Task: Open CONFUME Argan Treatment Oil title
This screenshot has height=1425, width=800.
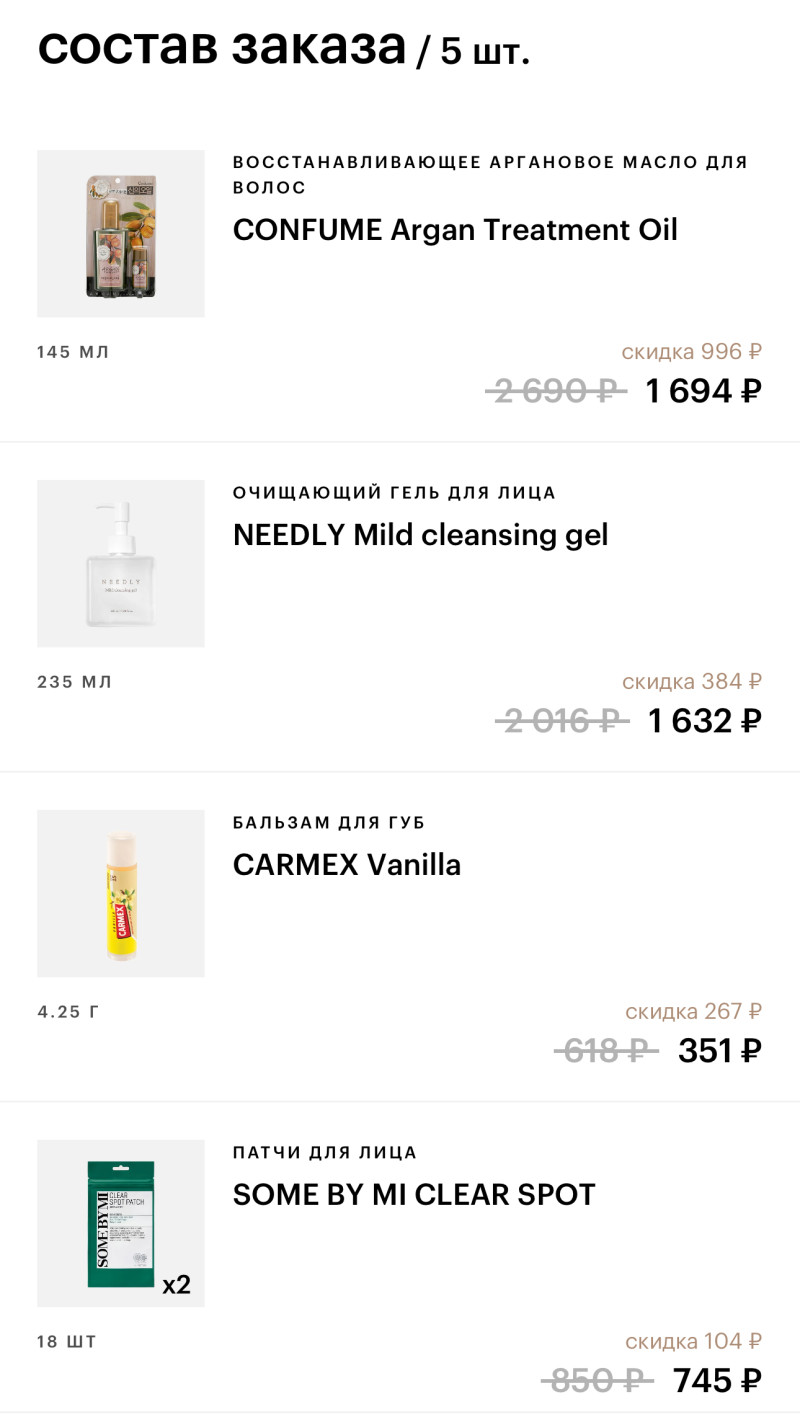Action: pyautogui.click(x=455, y=230)
